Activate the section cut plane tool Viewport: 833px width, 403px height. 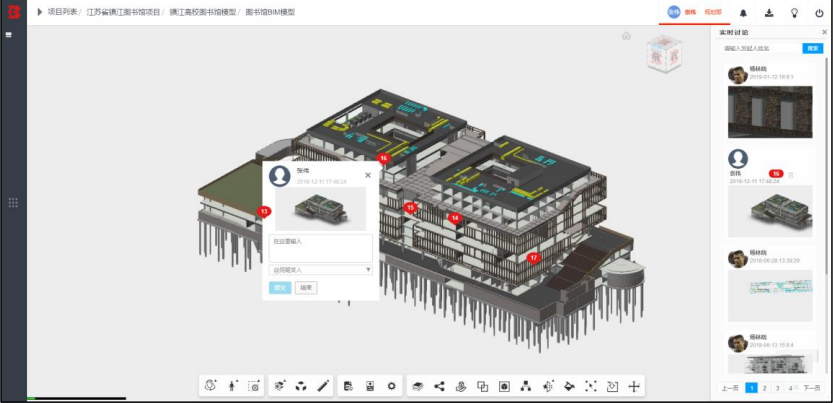pos(548,386)
